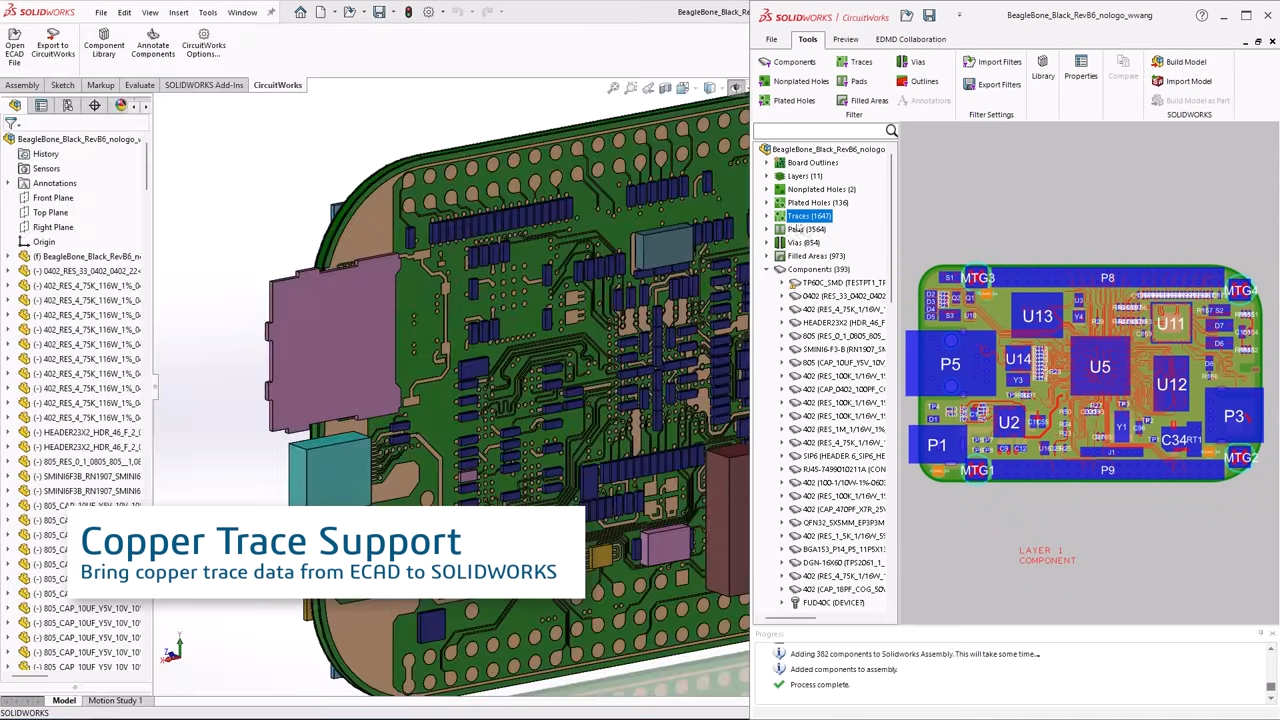
Task: Select the Motion Study 1 tab
Action: click(114, 701)
